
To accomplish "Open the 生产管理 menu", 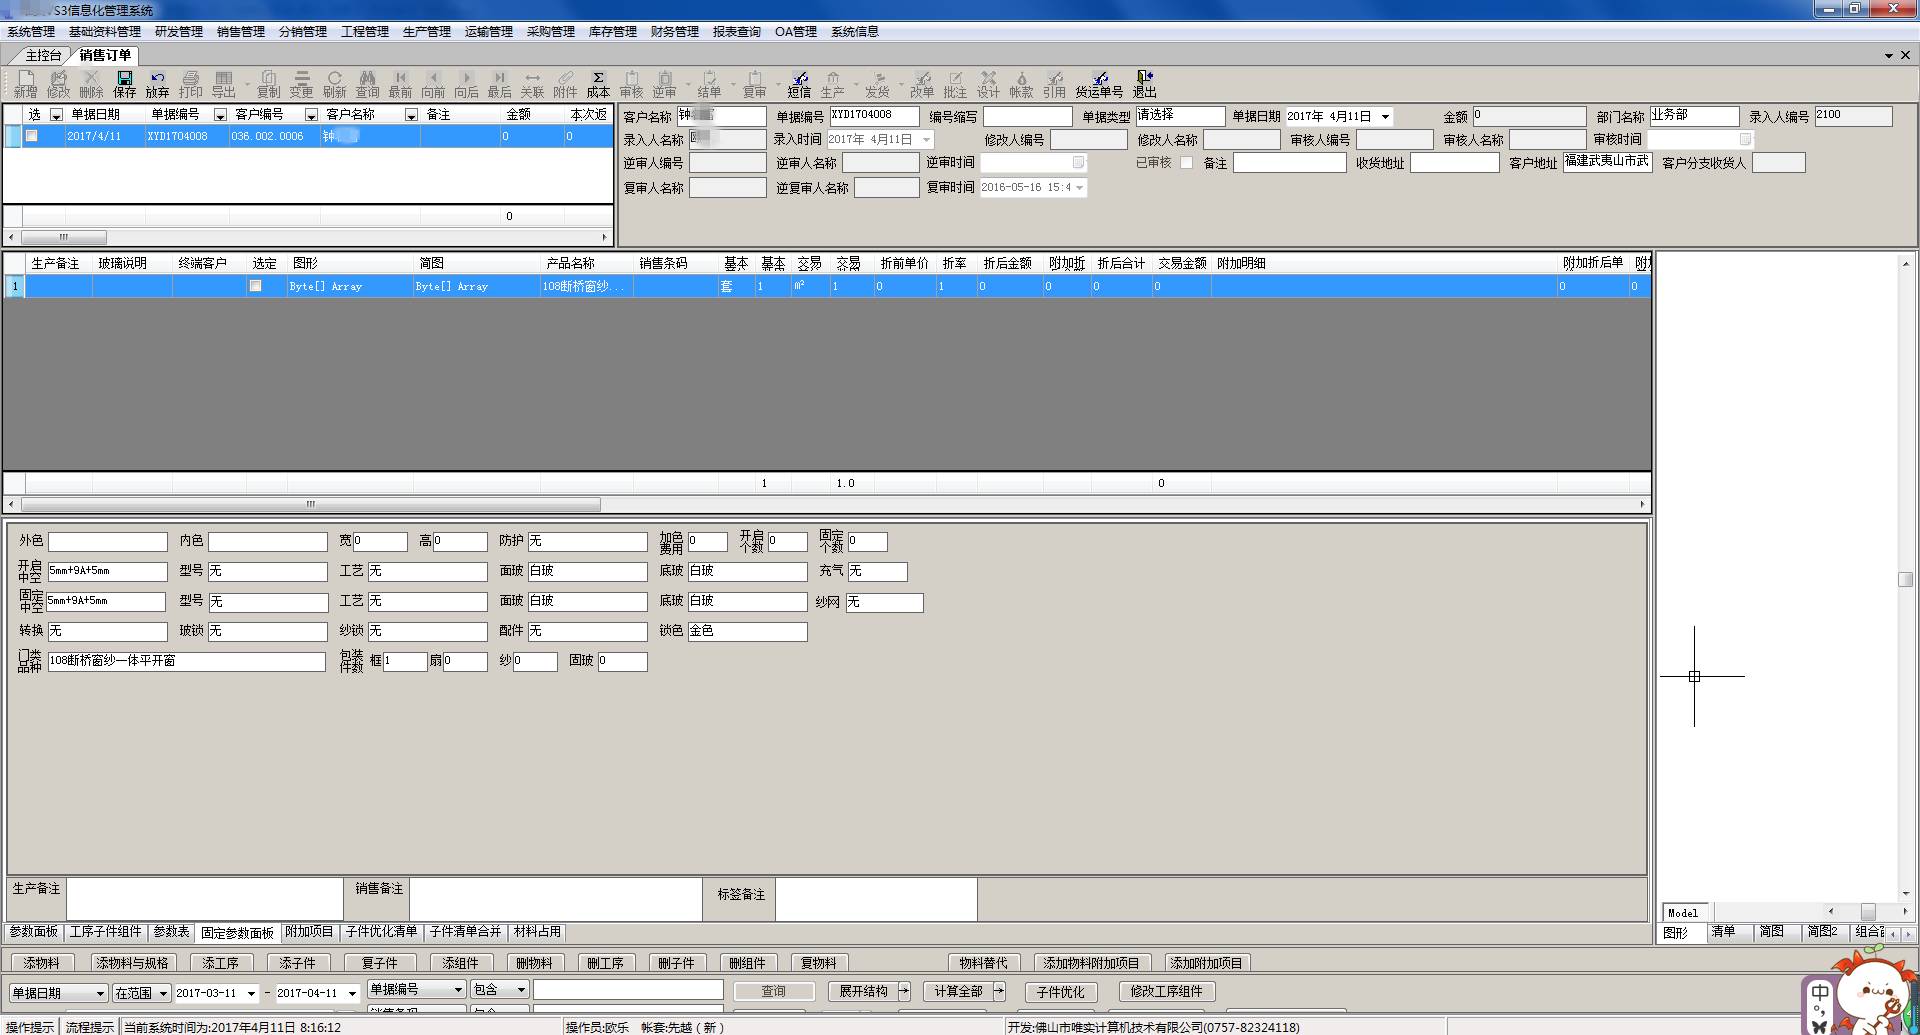I will [x=427, y=32].
